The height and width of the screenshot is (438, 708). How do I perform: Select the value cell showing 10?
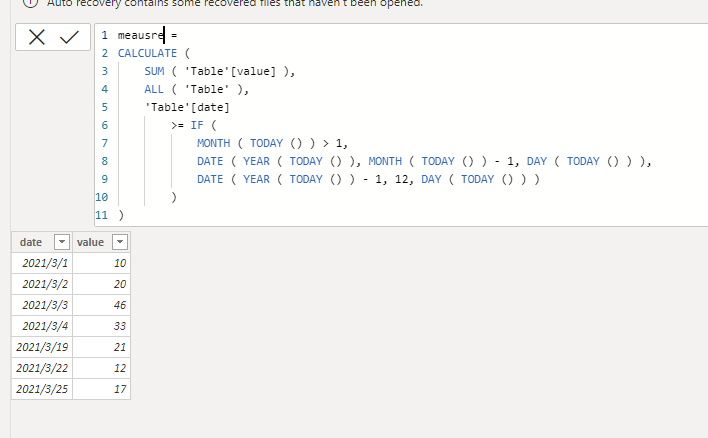click(102, 263)
